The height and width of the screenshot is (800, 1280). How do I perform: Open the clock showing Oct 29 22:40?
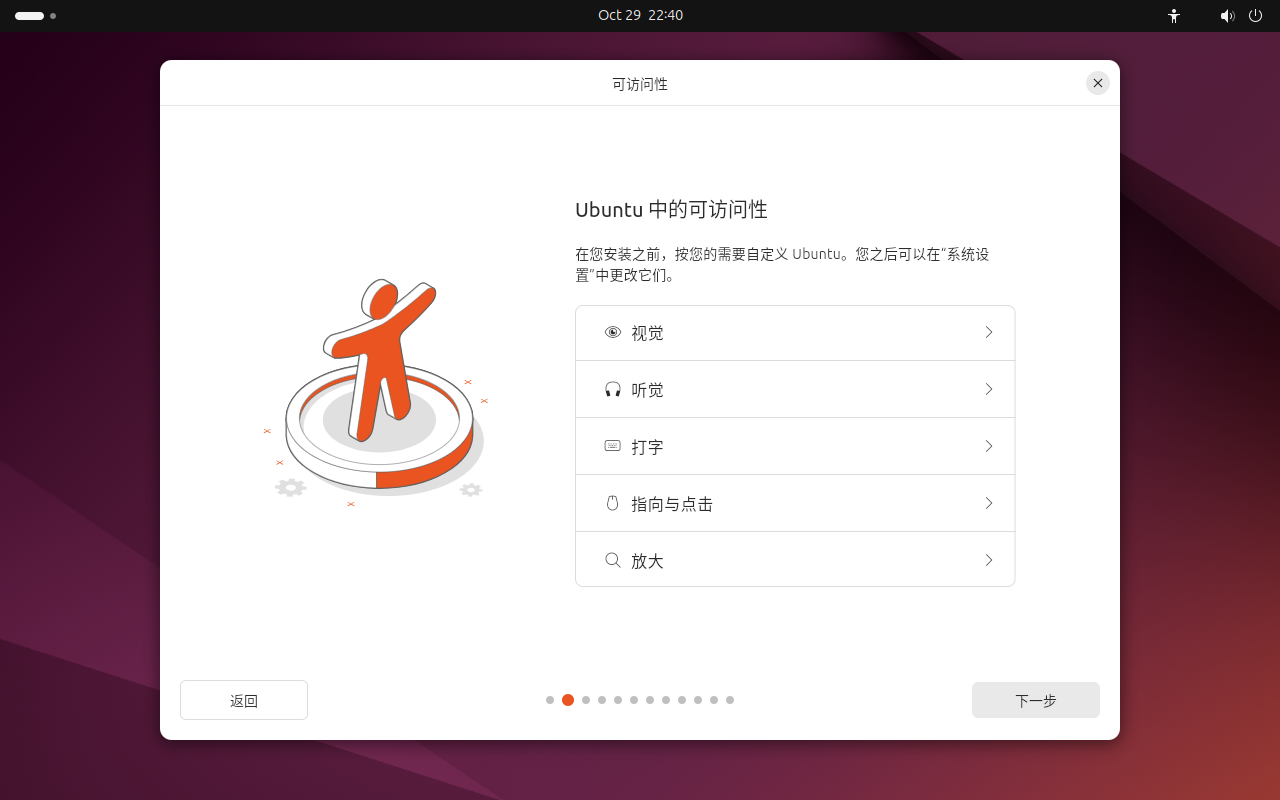click(640, 16)
